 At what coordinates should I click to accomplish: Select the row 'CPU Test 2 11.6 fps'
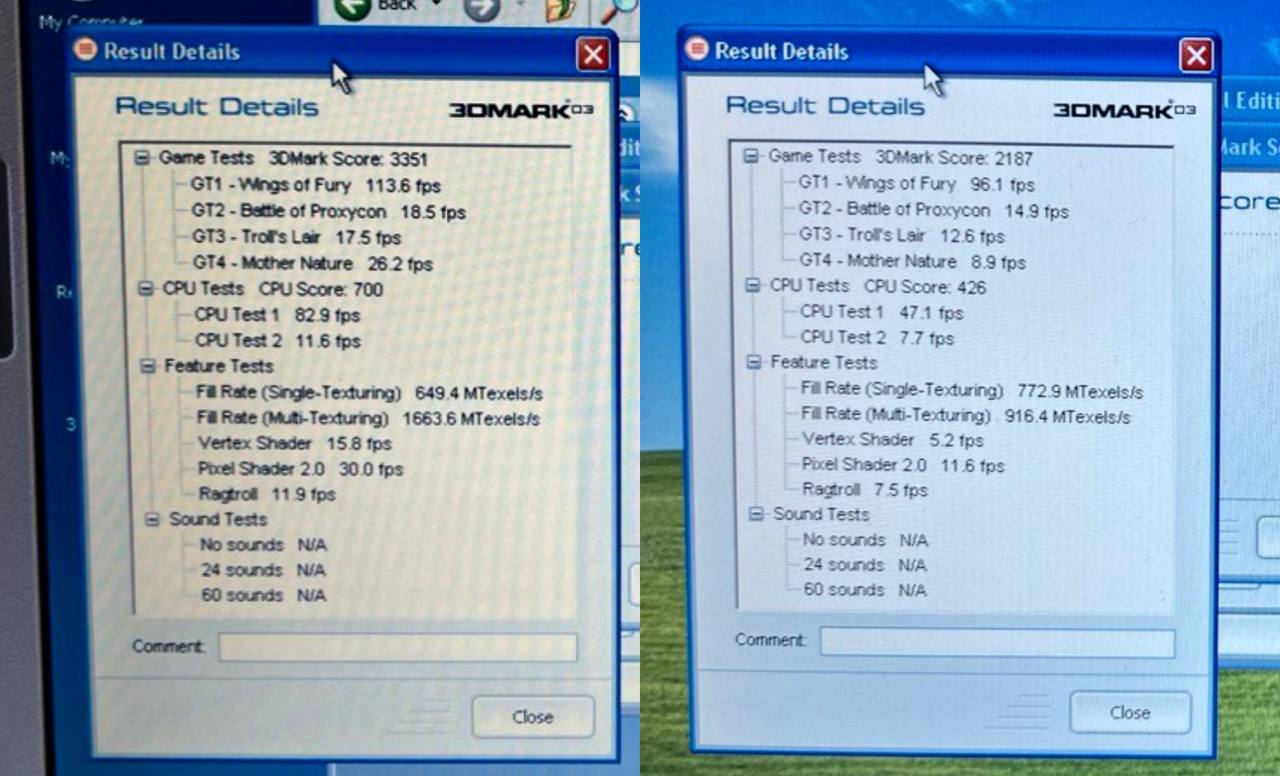coord(278,341)
